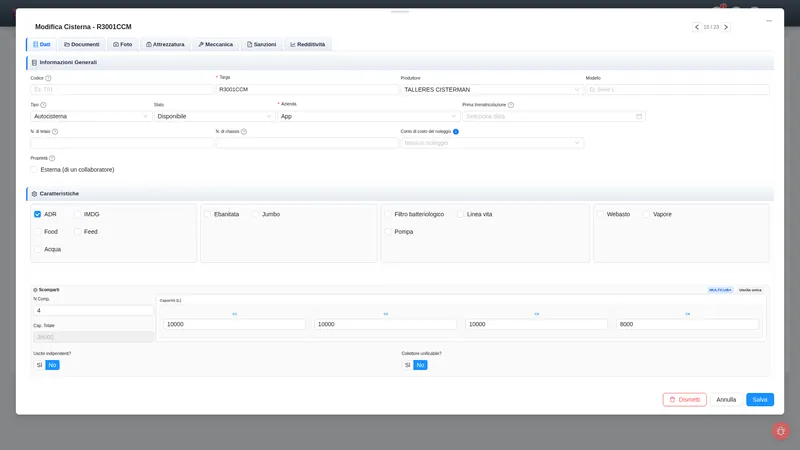Check Esterna (di un collaboratore) box

(34, 169)
